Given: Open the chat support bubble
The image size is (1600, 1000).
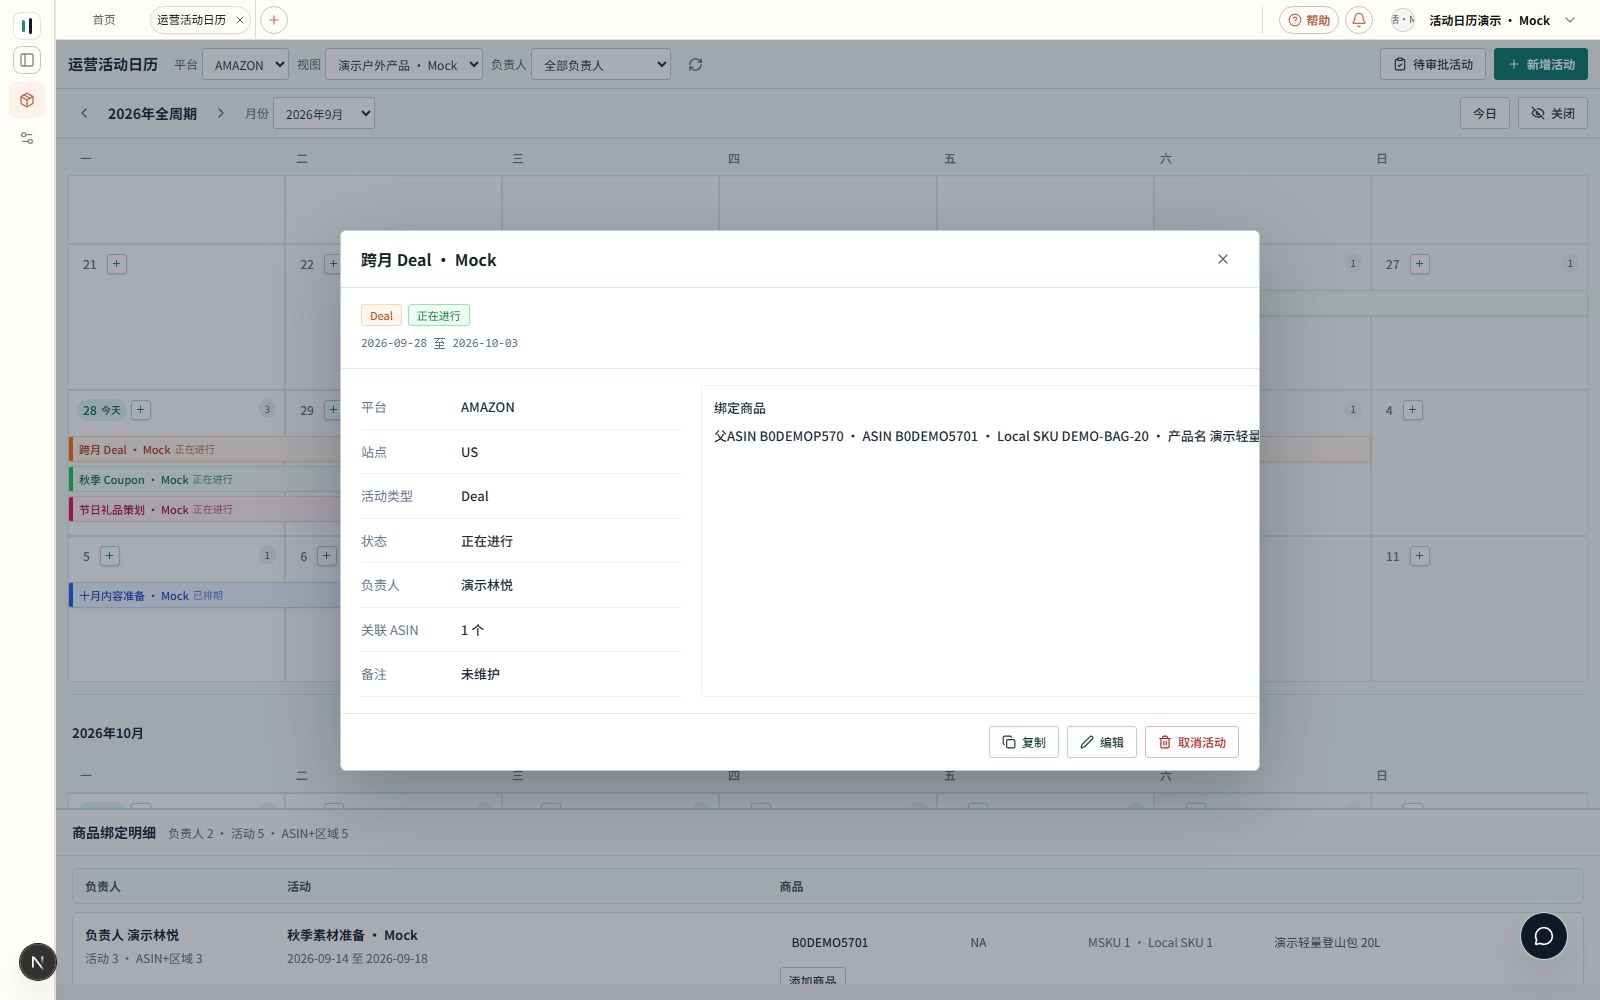Looking at the screenshot, I should coord(1544,936).
